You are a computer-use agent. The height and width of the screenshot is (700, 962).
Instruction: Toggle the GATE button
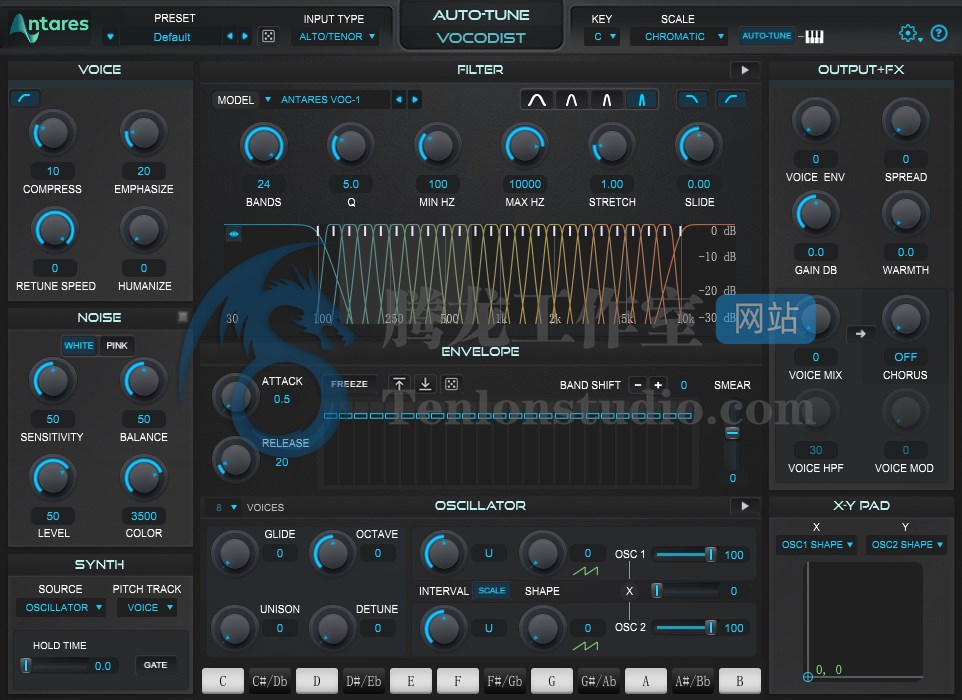155,665
